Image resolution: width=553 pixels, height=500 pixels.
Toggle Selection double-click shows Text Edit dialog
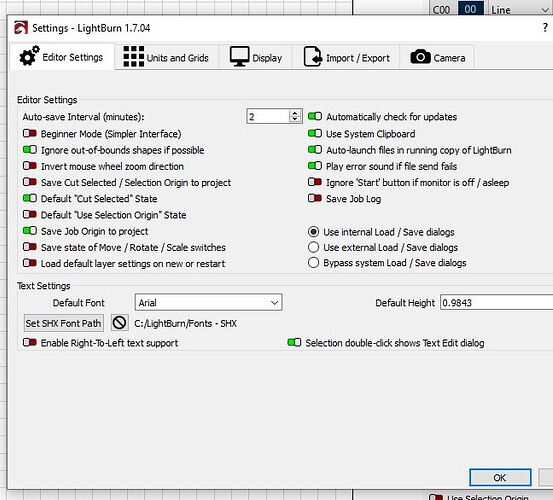(294, 343)
